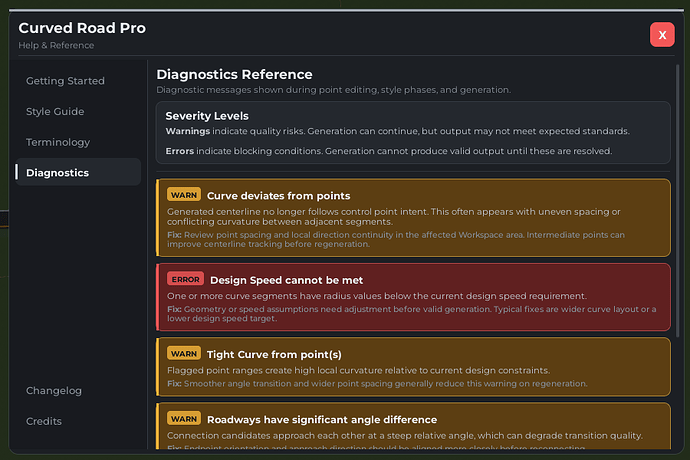Click the Severity Levels heading
The height and width of the screenshot is (460, 690).
[x=207, y=116]
